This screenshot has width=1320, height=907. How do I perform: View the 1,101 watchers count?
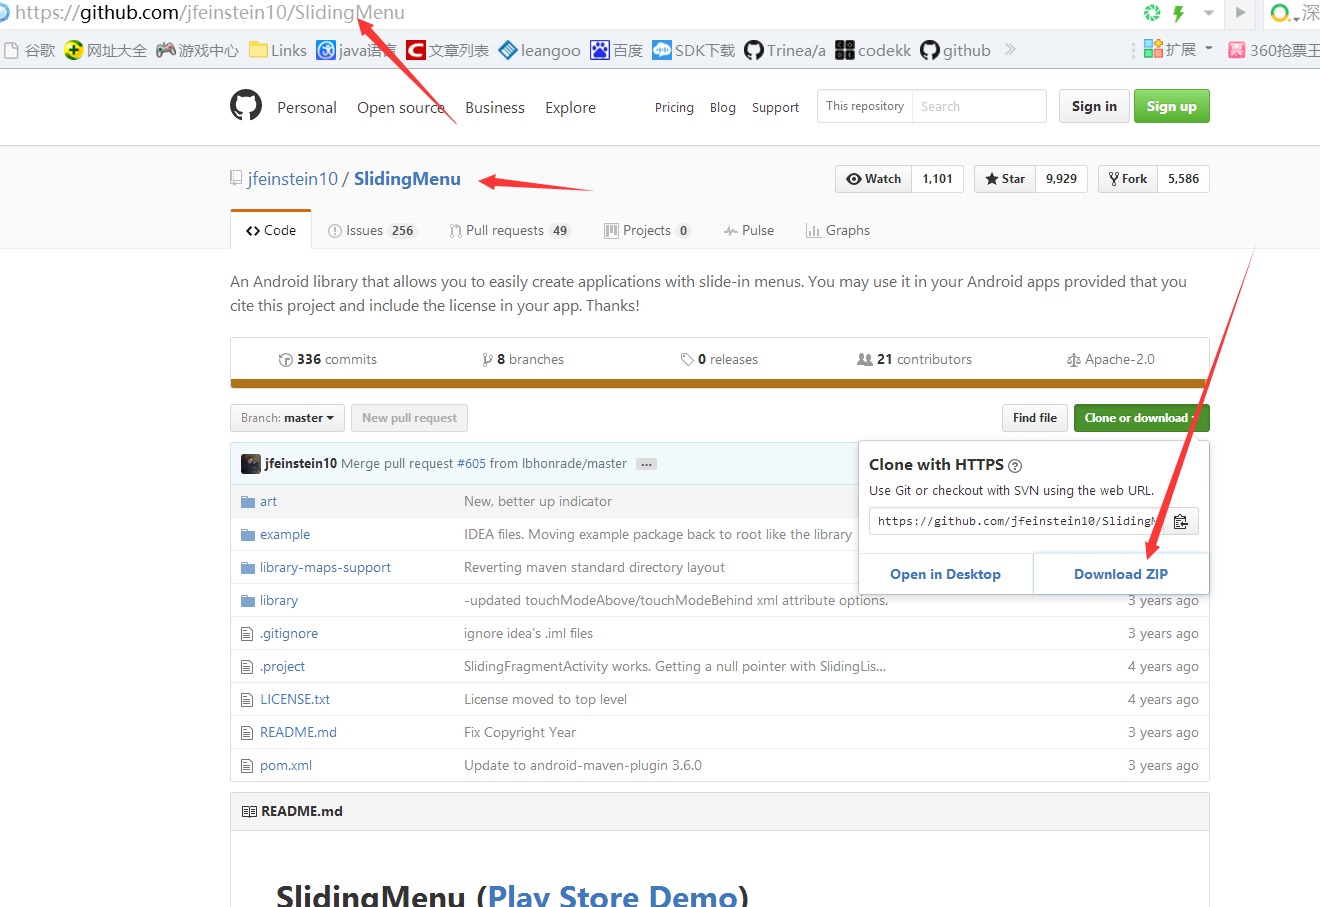coord(937,179)
